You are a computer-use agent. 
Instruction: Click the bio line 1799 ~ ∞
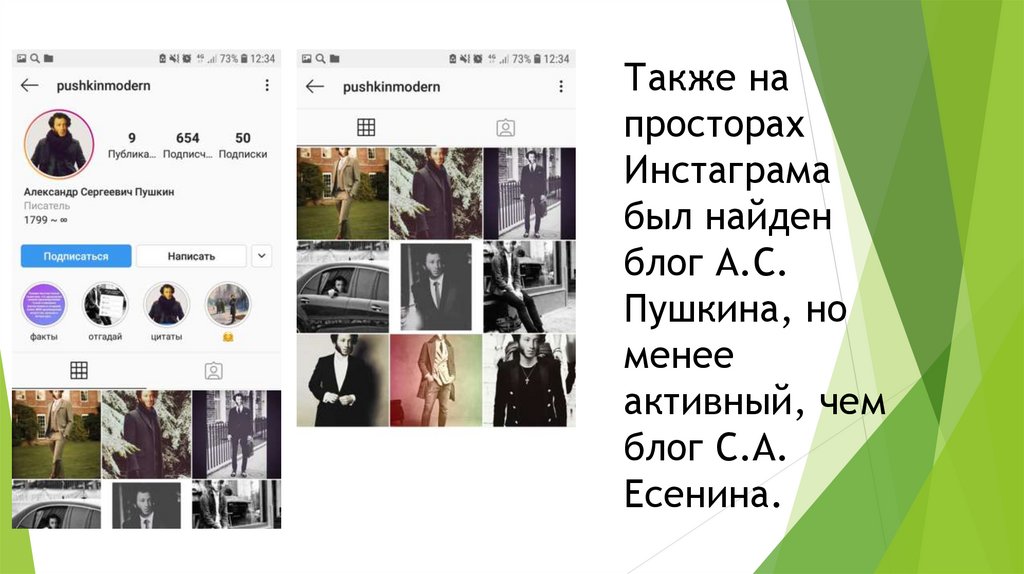(x=45, y=220)
